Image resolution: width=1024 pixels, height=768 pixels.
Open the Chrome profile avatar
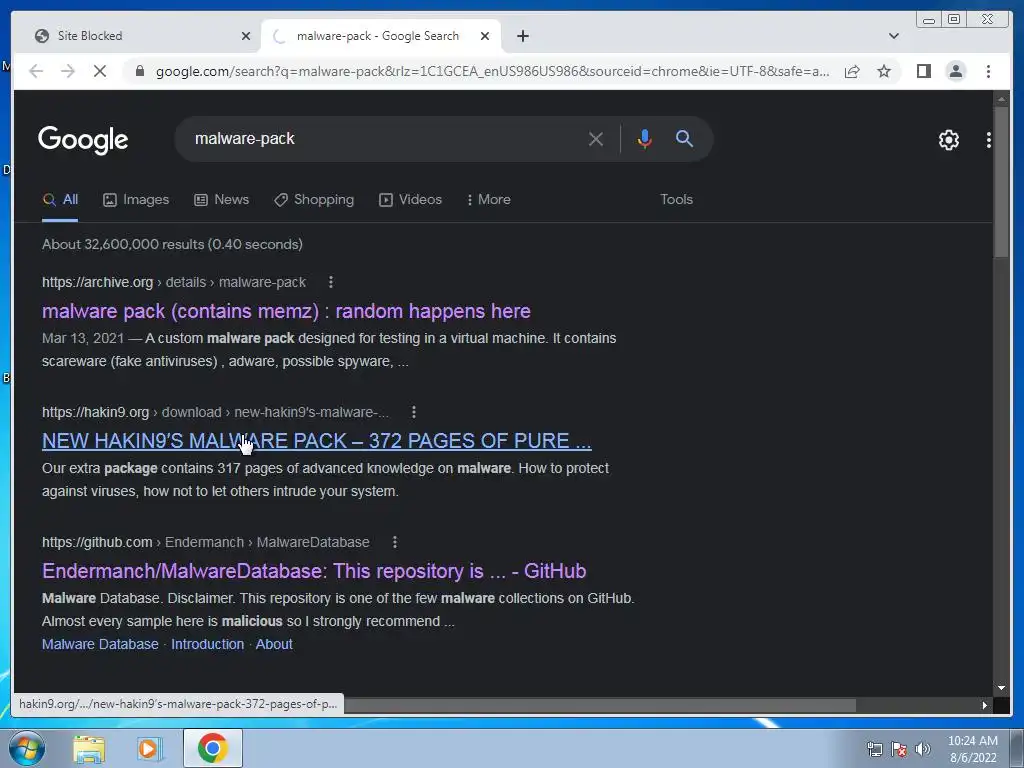click(955, 71)
